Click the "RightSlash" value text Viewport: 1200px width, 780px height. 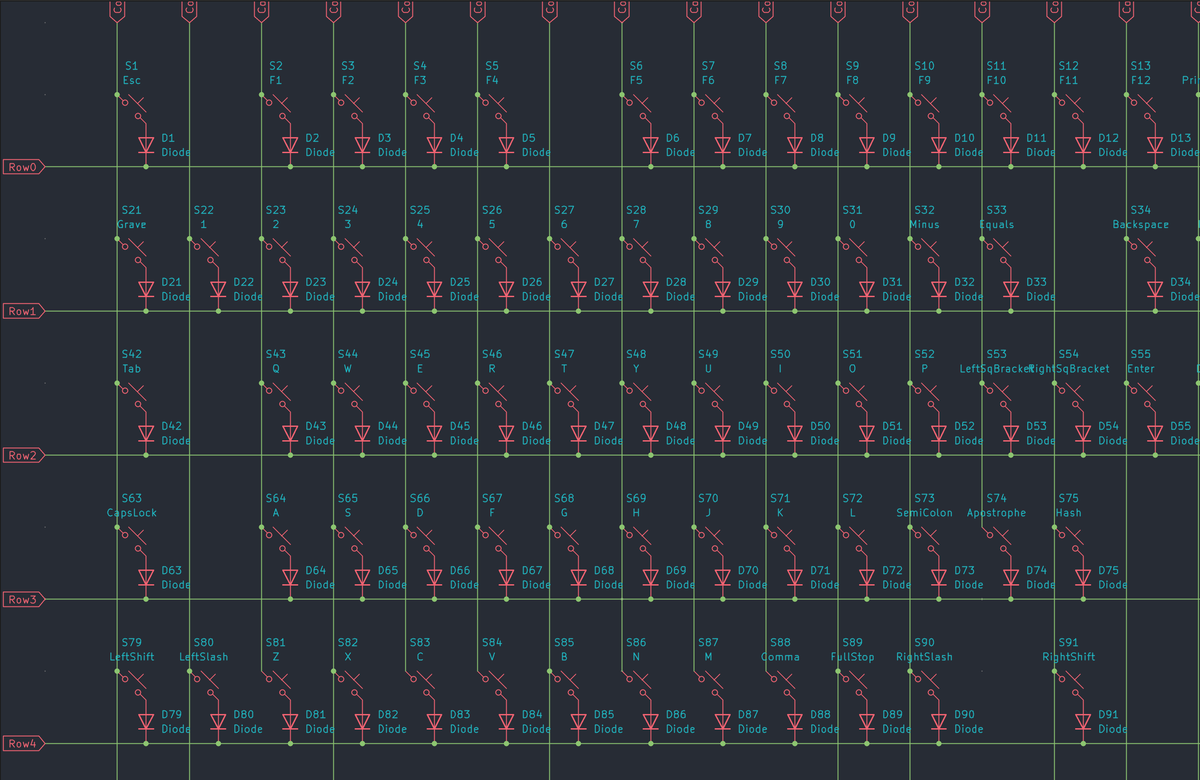pyautogui.click(x=924, y=656)
